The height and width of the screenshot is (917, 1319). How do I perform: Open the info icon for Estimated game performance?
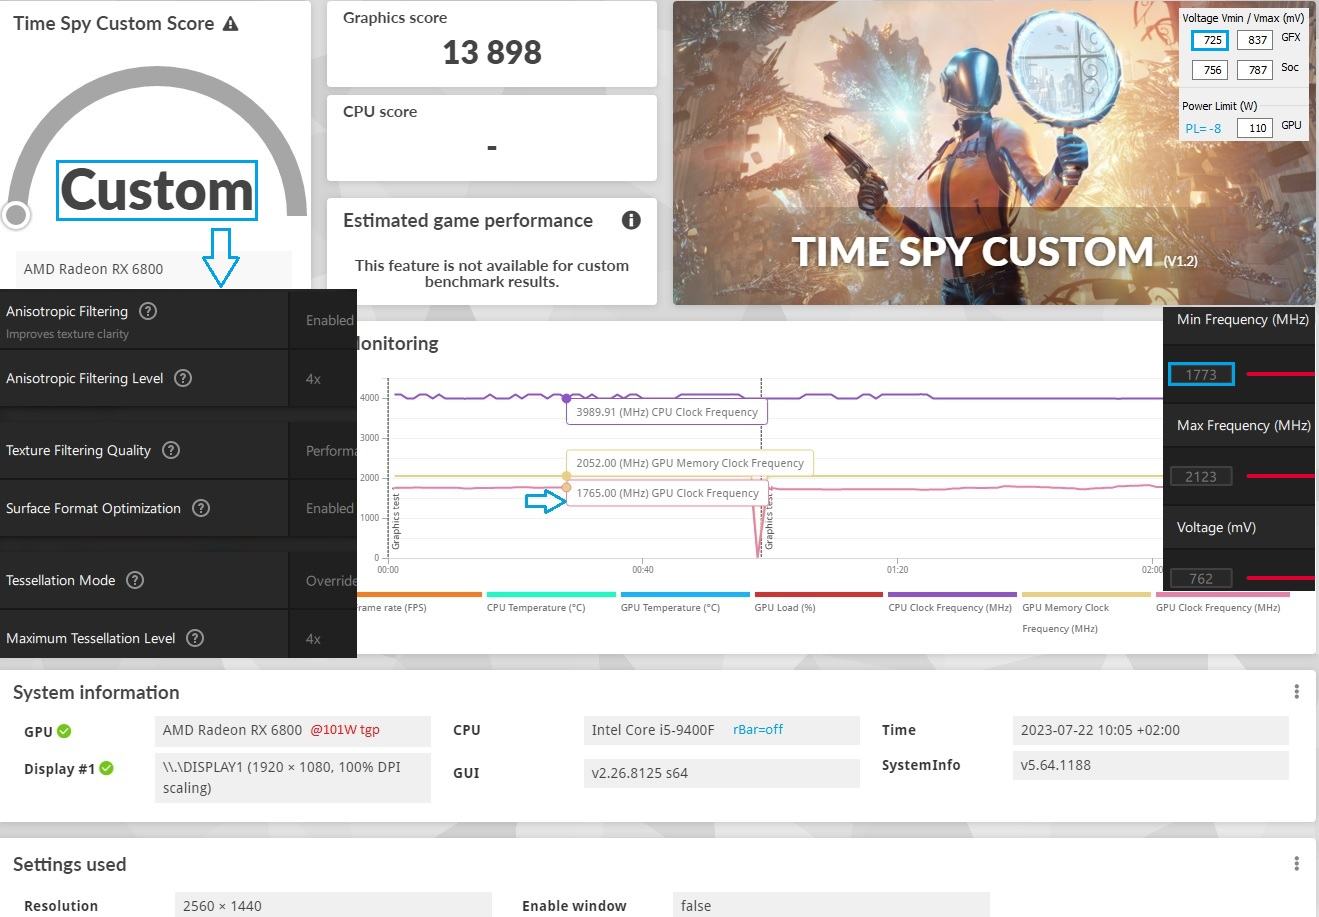631,220
